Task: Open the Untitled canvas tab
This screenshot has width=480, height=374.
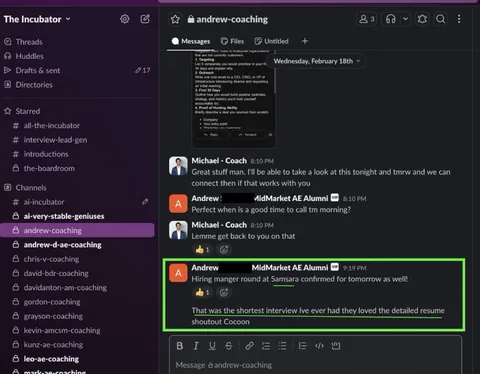Action: (272, 41)
